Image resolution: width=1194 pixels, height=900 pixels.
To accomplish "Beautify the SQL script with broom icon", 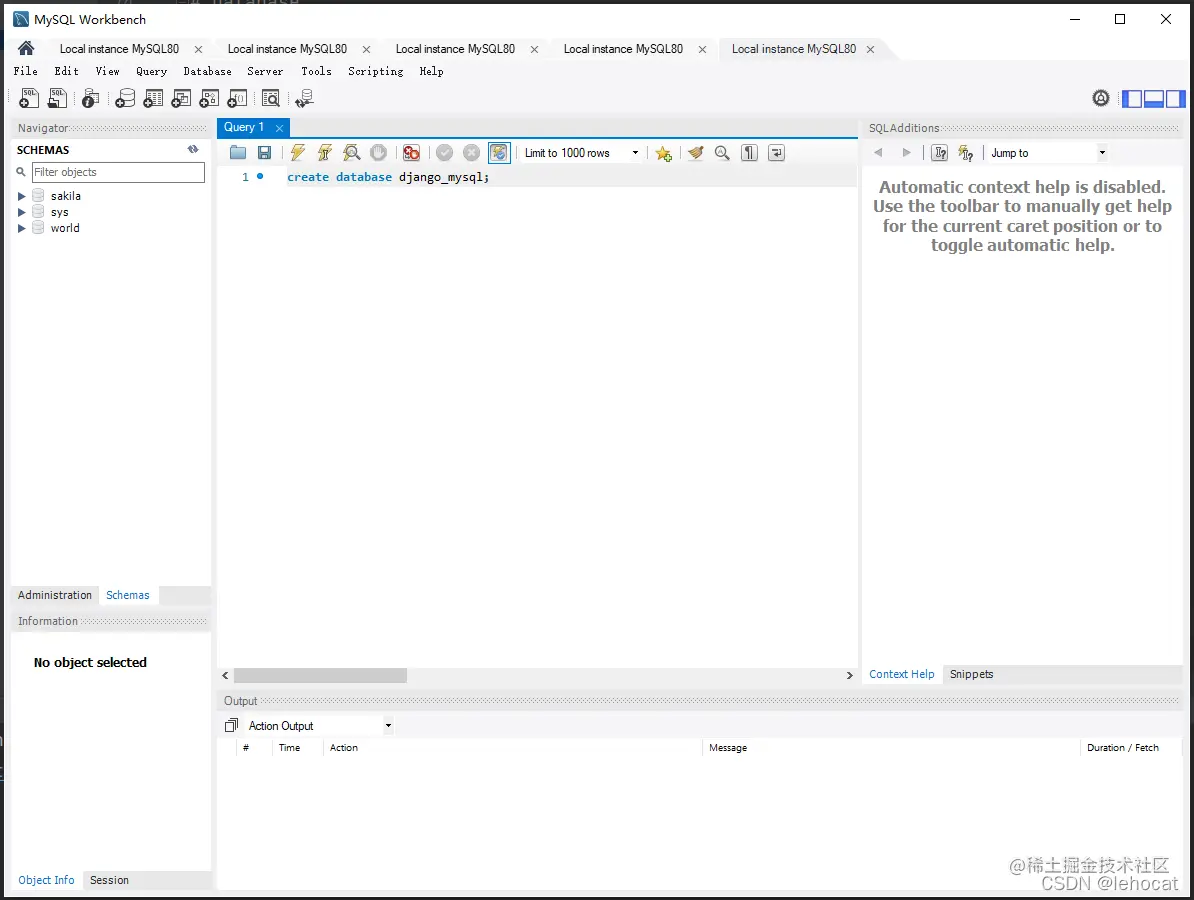I will click(695, 152).
